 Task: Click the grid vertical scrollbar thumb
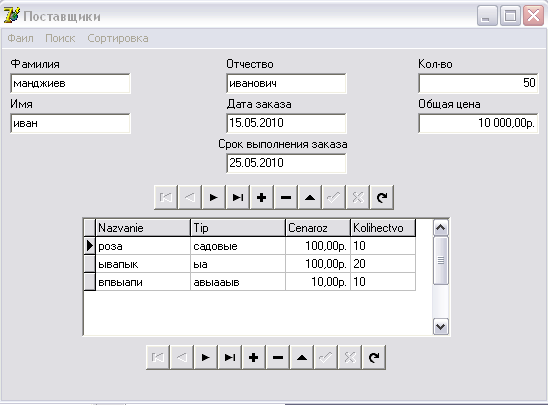[441, 261]
